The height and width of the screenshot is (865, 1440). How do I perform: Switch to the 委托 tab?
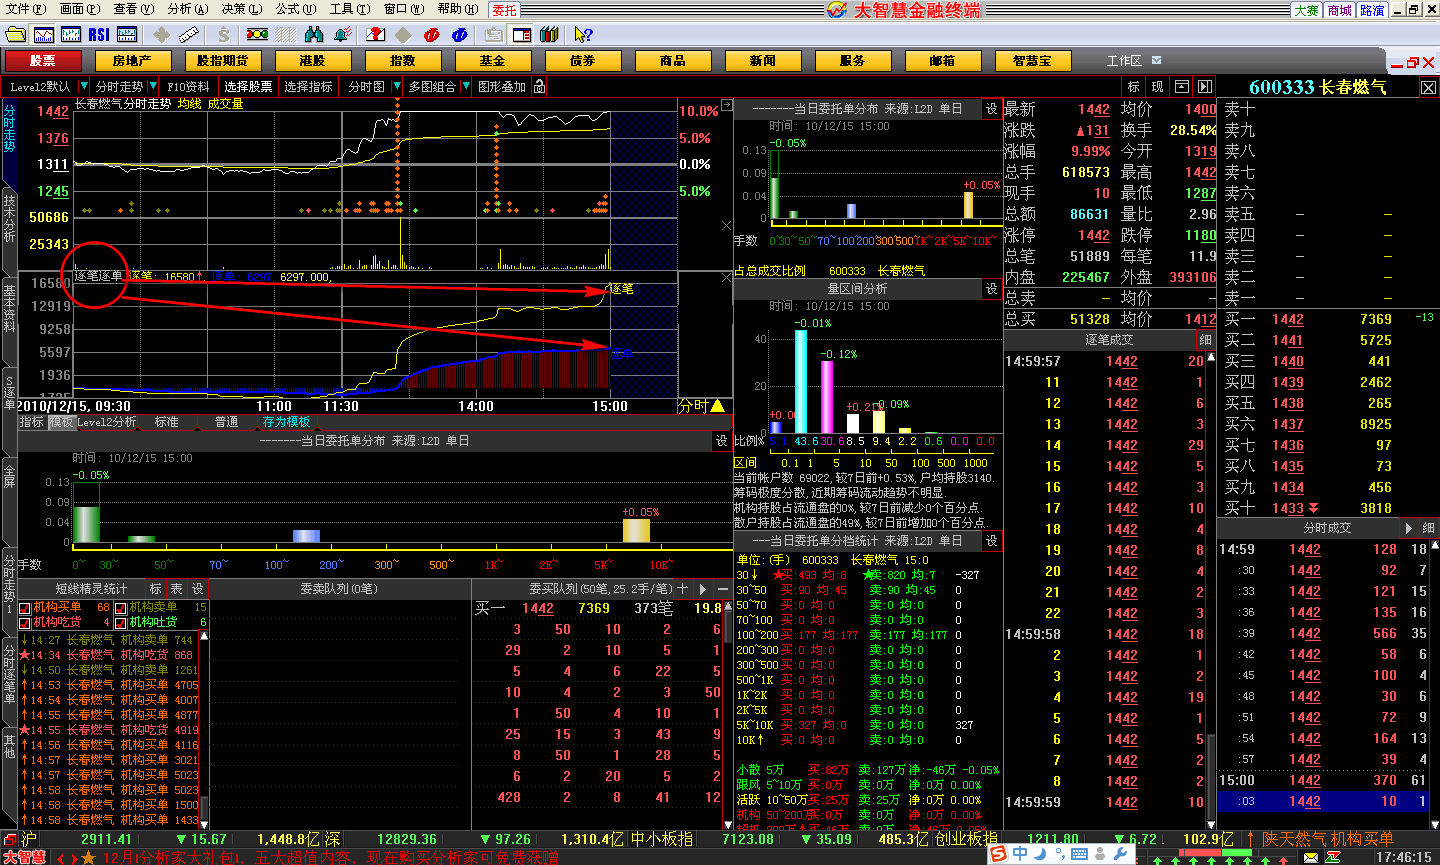point(505,10)
